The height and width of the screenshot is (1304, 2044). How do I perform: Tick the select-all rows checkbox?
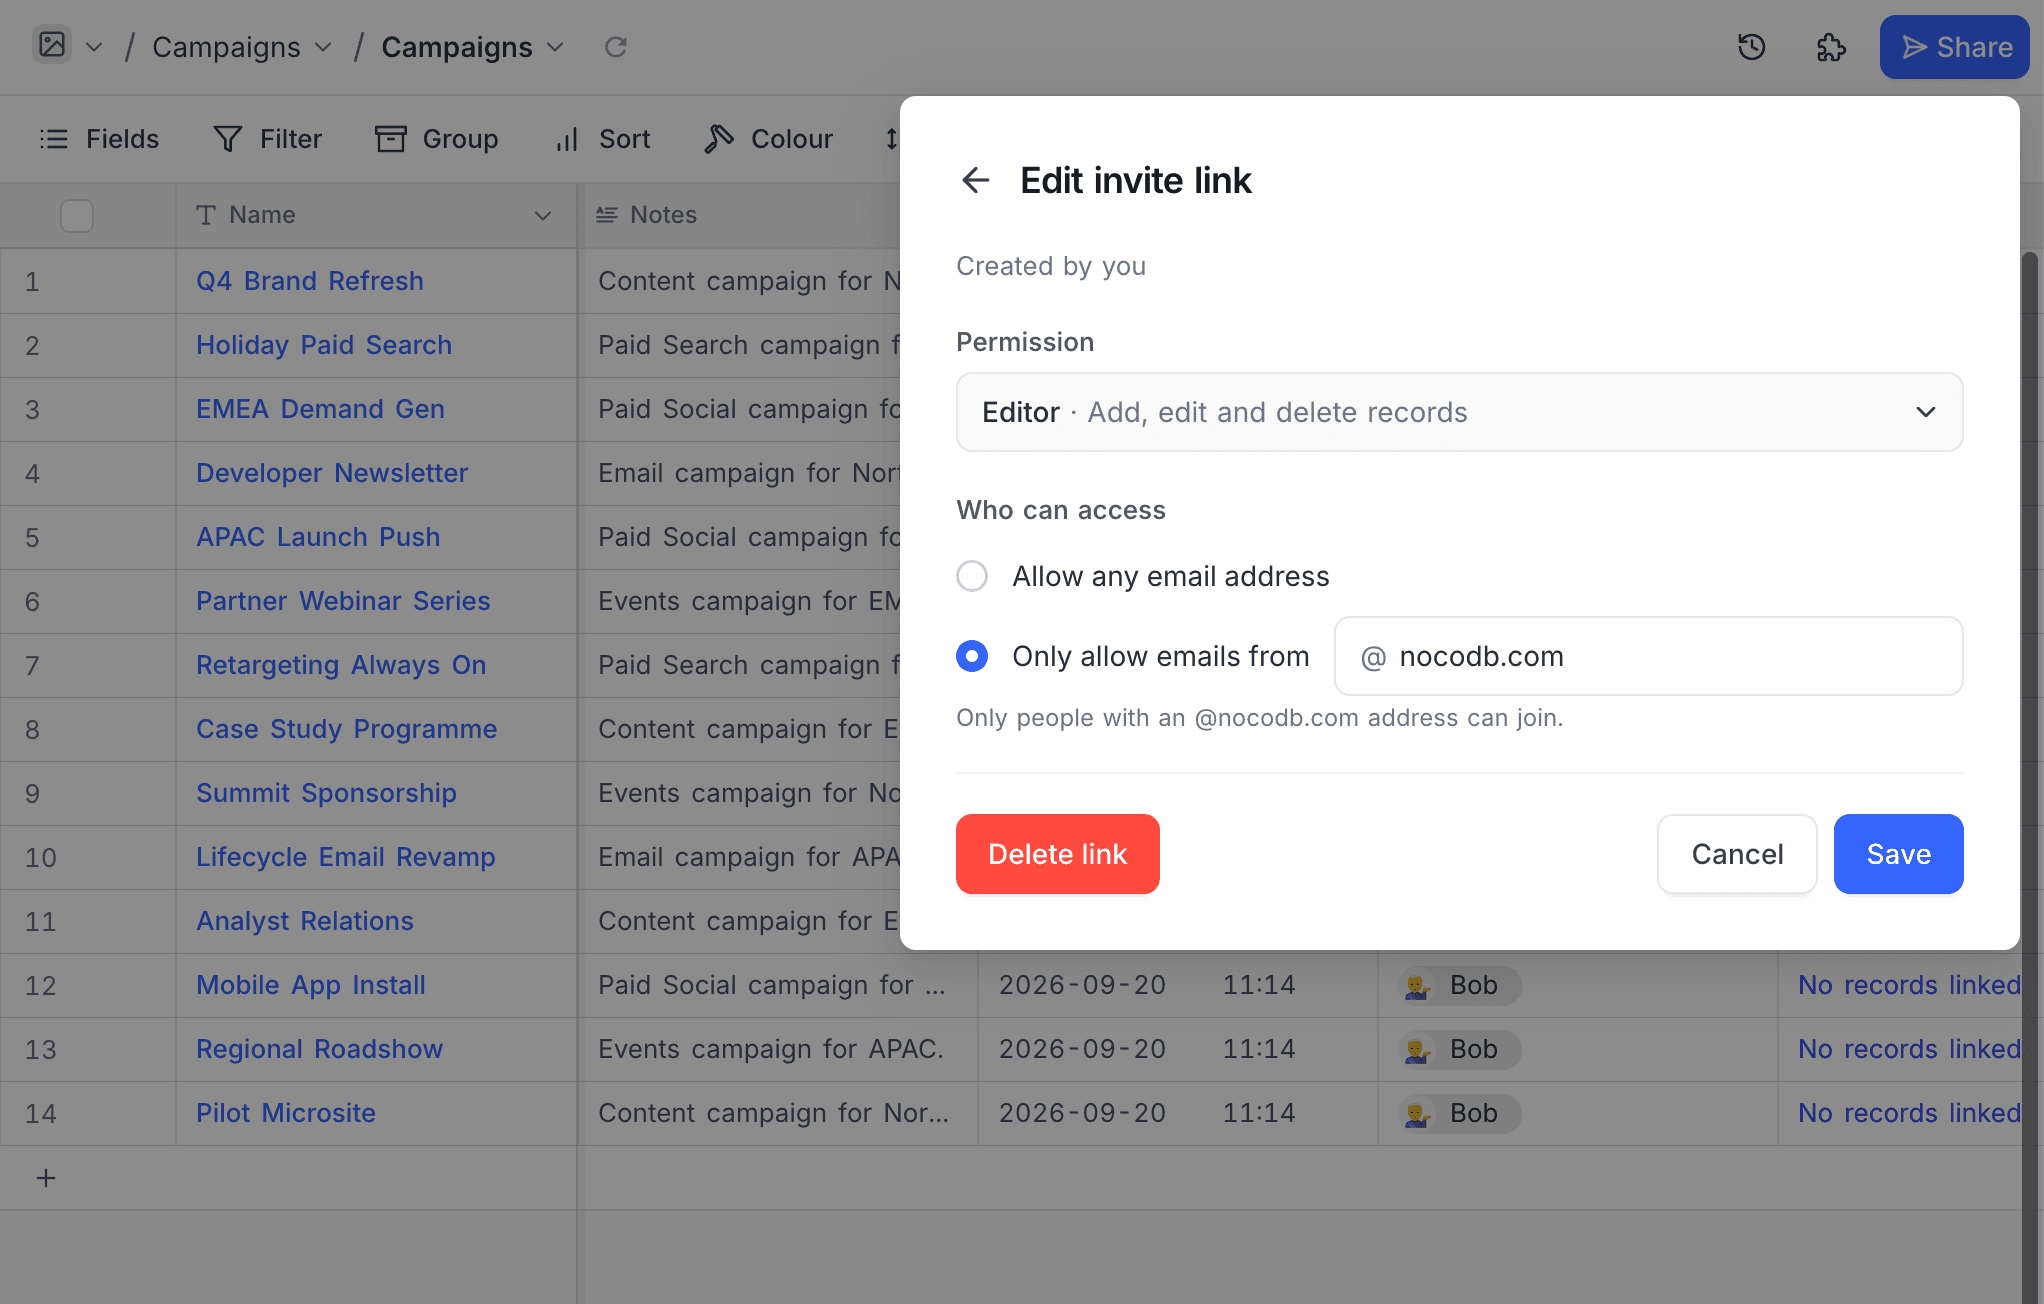tap(77, 215)
